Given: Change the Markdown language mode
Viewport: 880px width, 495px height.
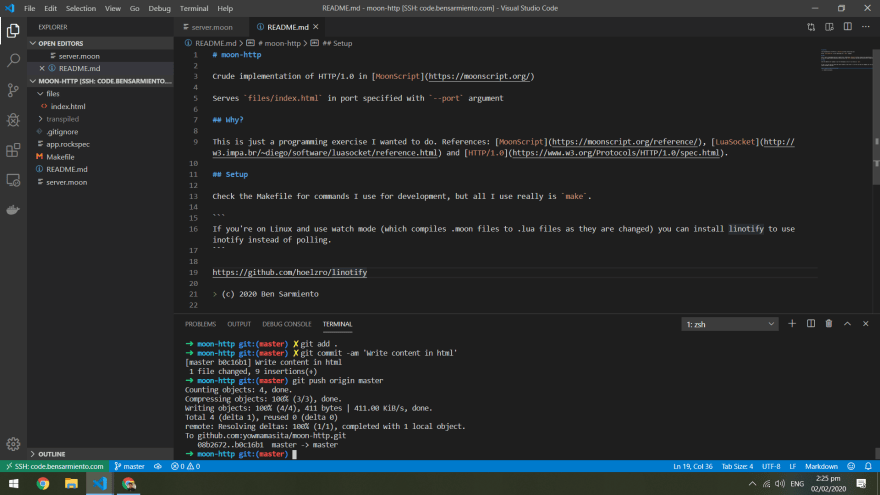Looking at the screenshot, I should pos(821,466).
